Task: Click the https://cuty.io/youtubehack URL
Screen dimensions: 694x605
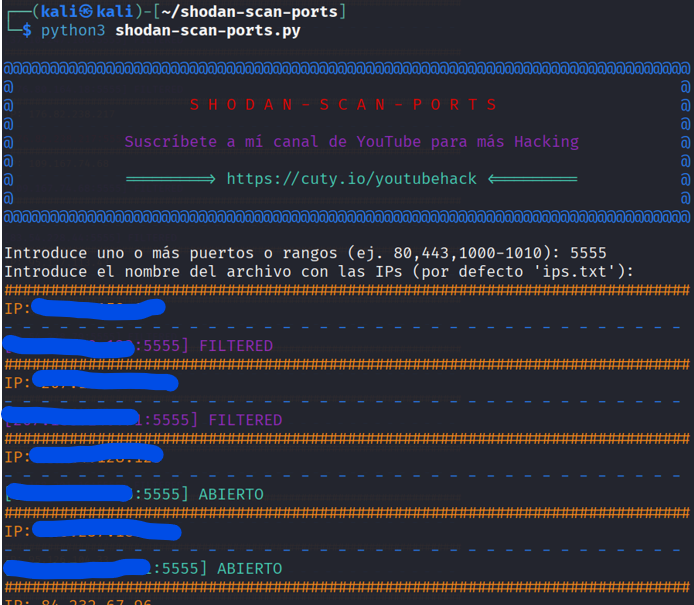Action: pyautogui.click(x=351, y=179)
